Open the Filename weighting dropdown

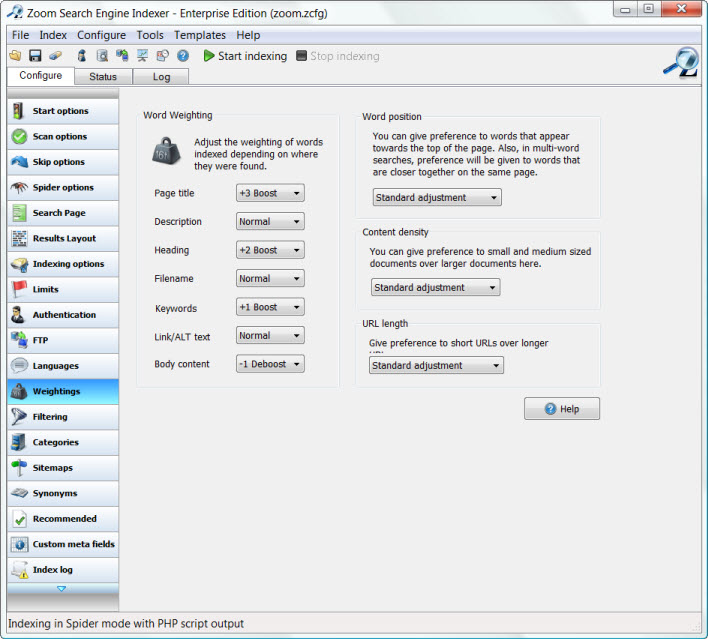click(270, 278)
